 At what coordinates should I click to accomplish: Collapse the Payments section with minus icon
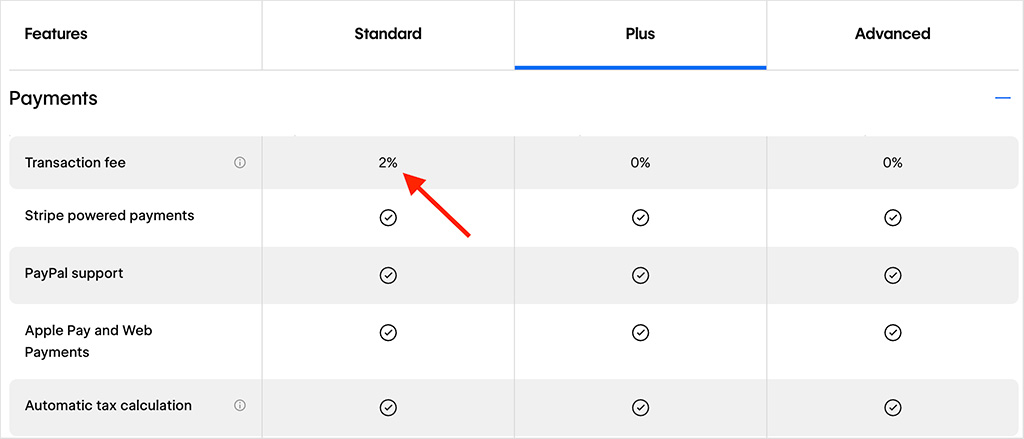(1002, 98)
